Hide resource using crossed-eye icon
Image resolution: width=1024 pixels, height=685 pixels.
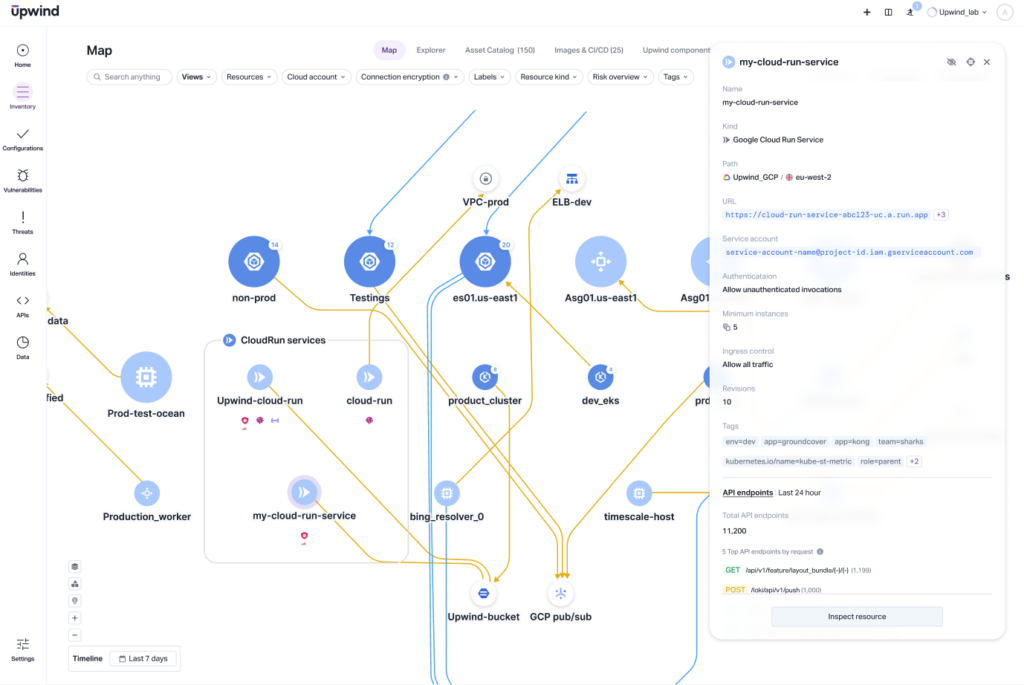click(952, 62)
